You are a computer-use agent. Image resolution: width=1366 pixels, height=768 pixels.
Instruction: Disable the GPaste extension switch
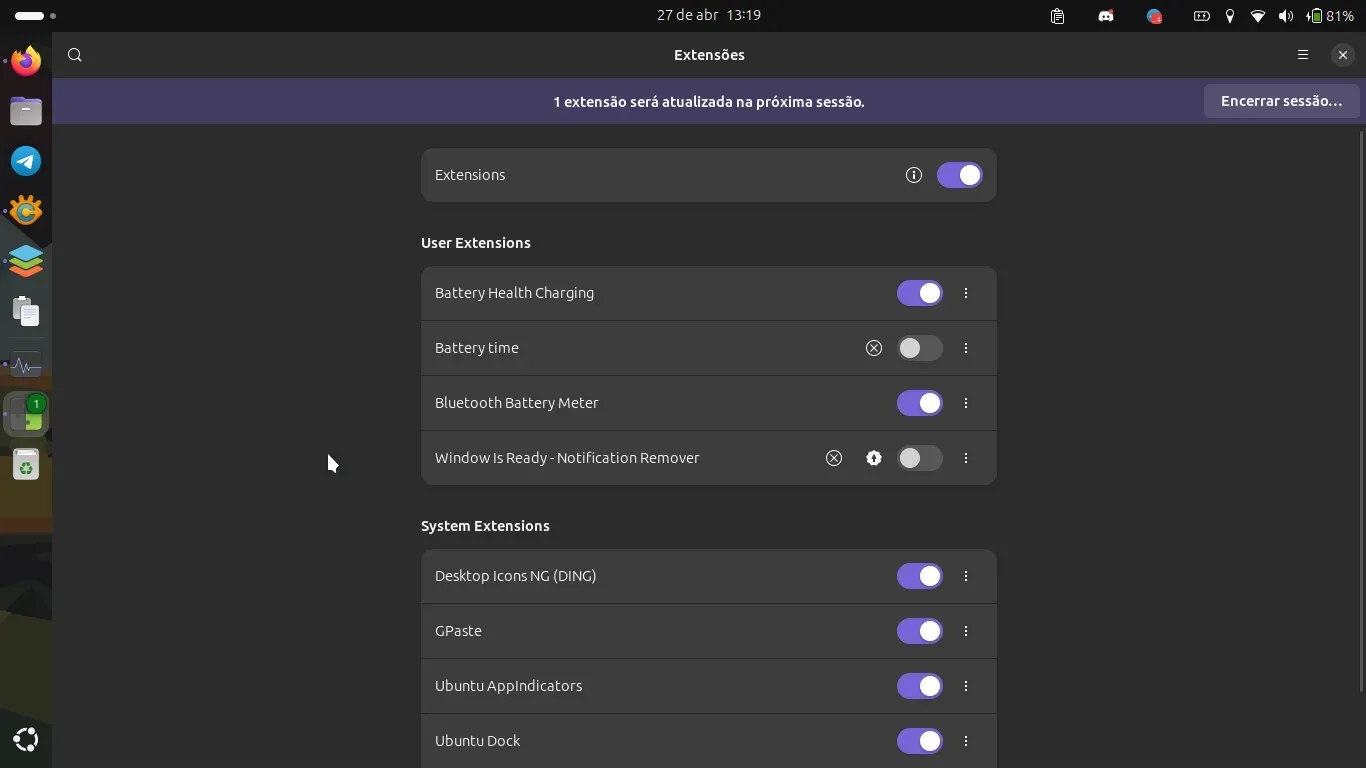pyautogui.click(x=919, y=631)
